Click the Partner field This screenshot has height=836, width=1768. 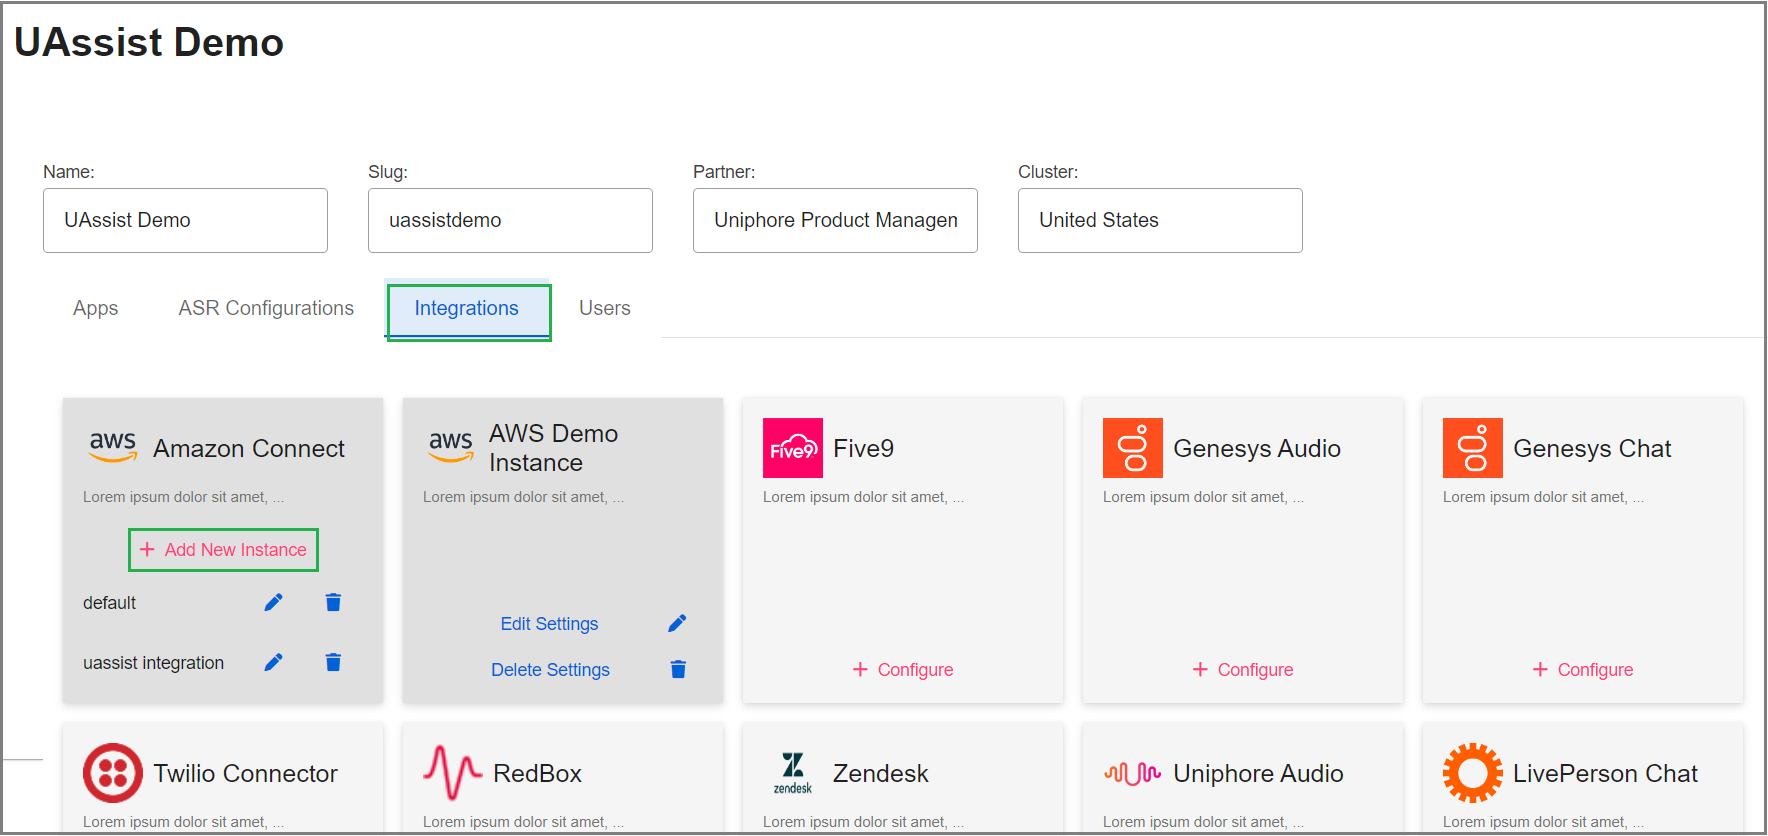click(835, 220)
